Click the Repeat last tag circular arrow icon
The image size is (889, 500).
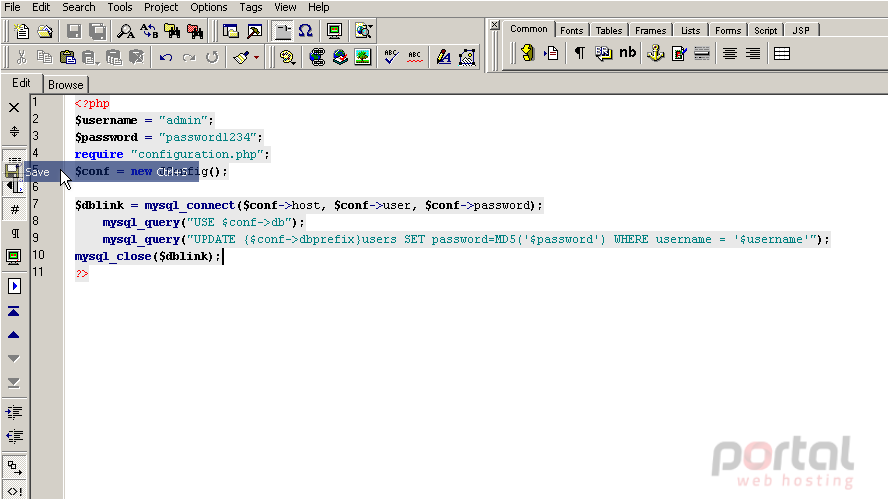click(x=212, y=57)
